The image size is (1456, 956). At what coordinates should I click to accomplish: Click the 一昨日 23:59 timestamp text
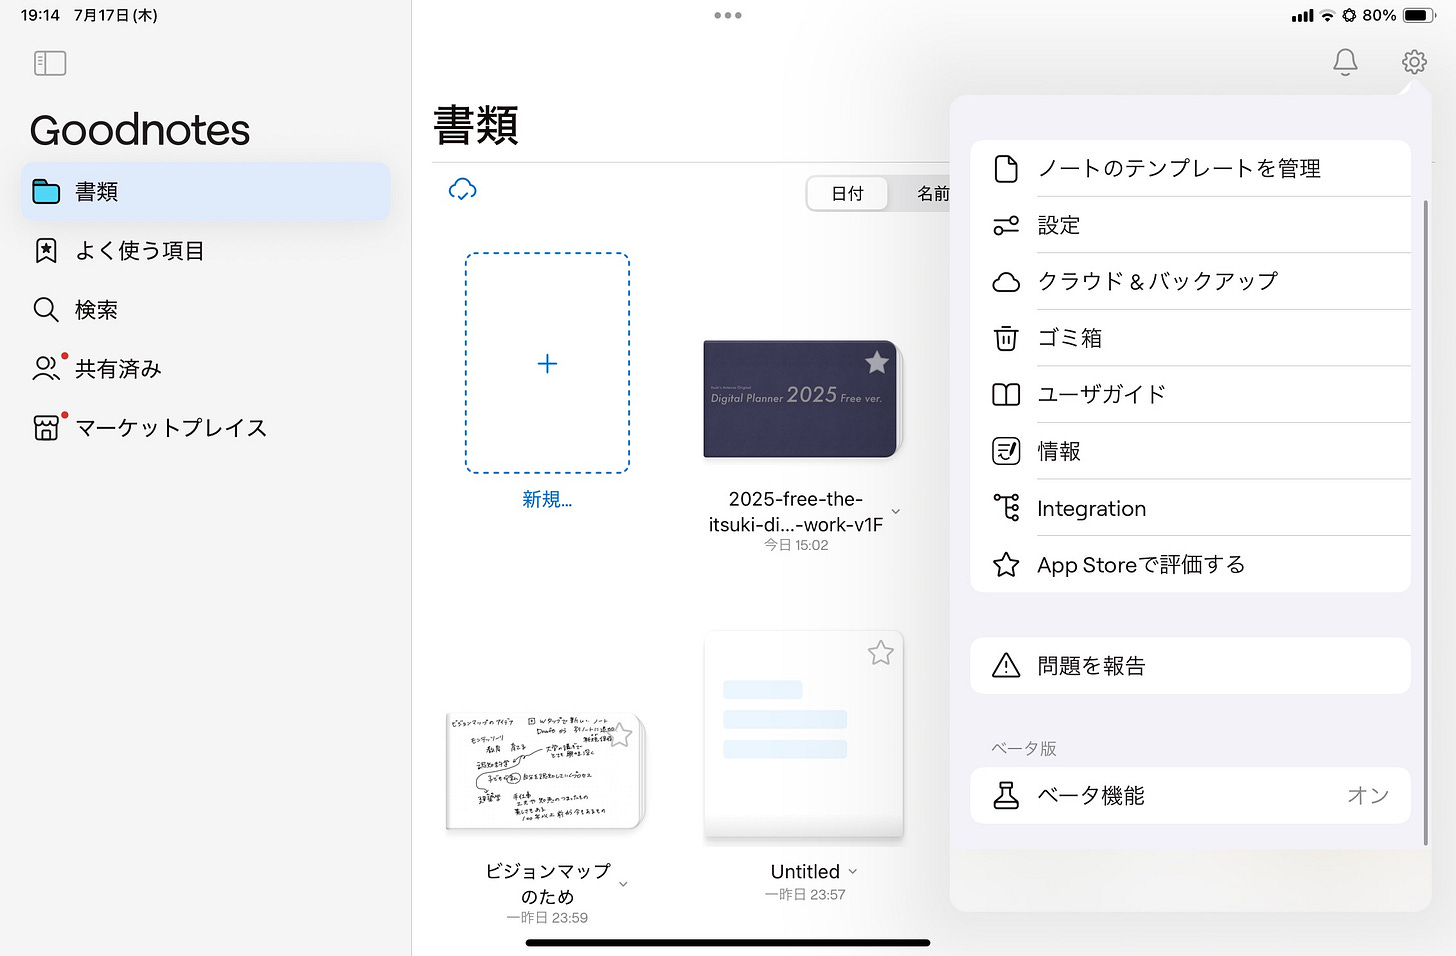tap(547, 917)
